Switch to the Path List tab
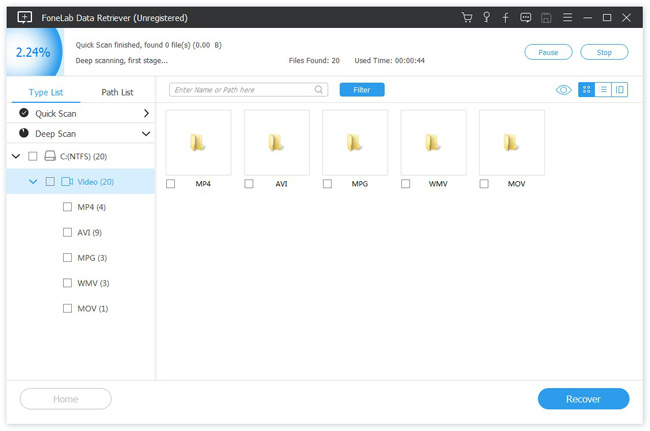 117,92
